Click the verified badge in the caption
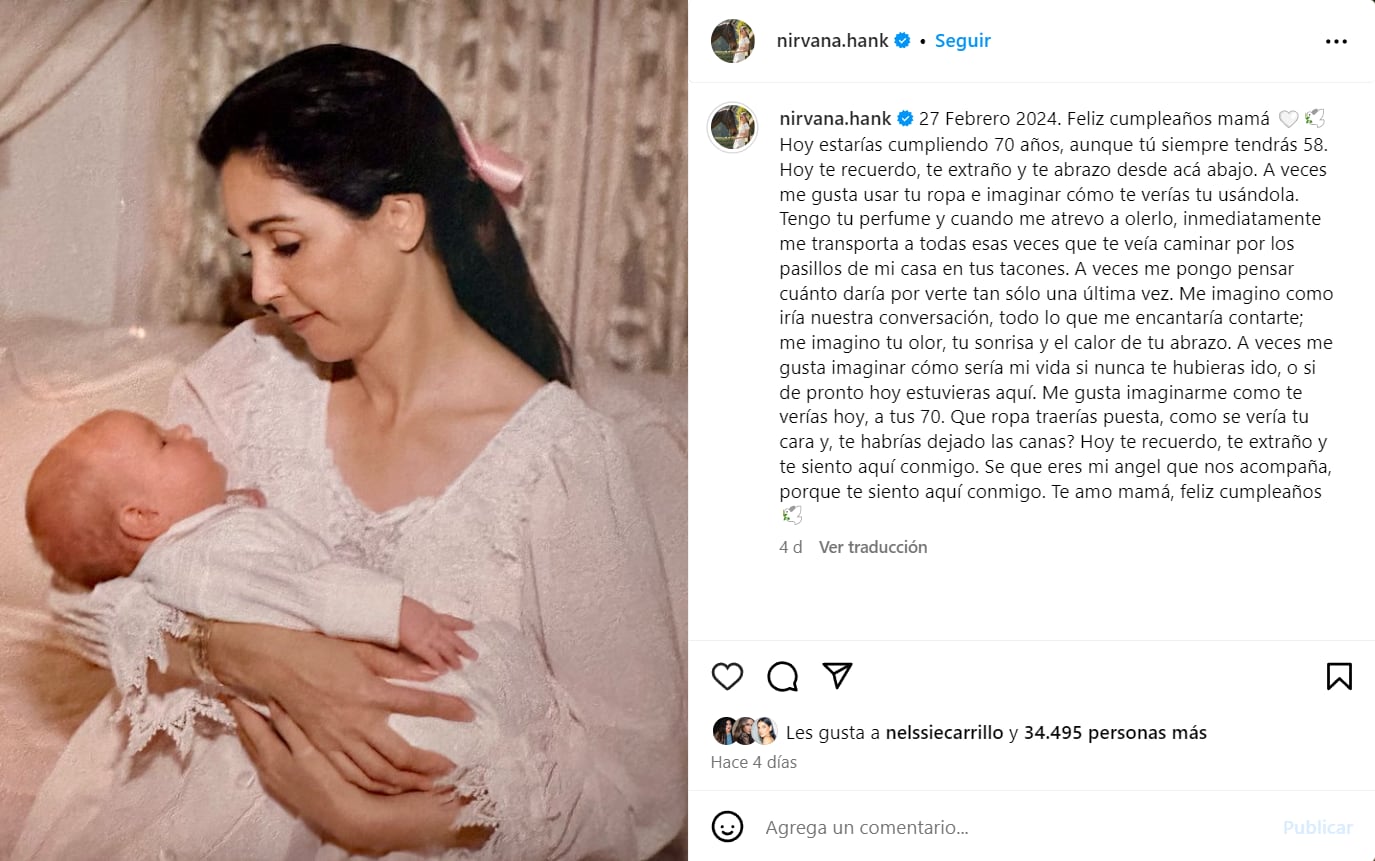 905,119
